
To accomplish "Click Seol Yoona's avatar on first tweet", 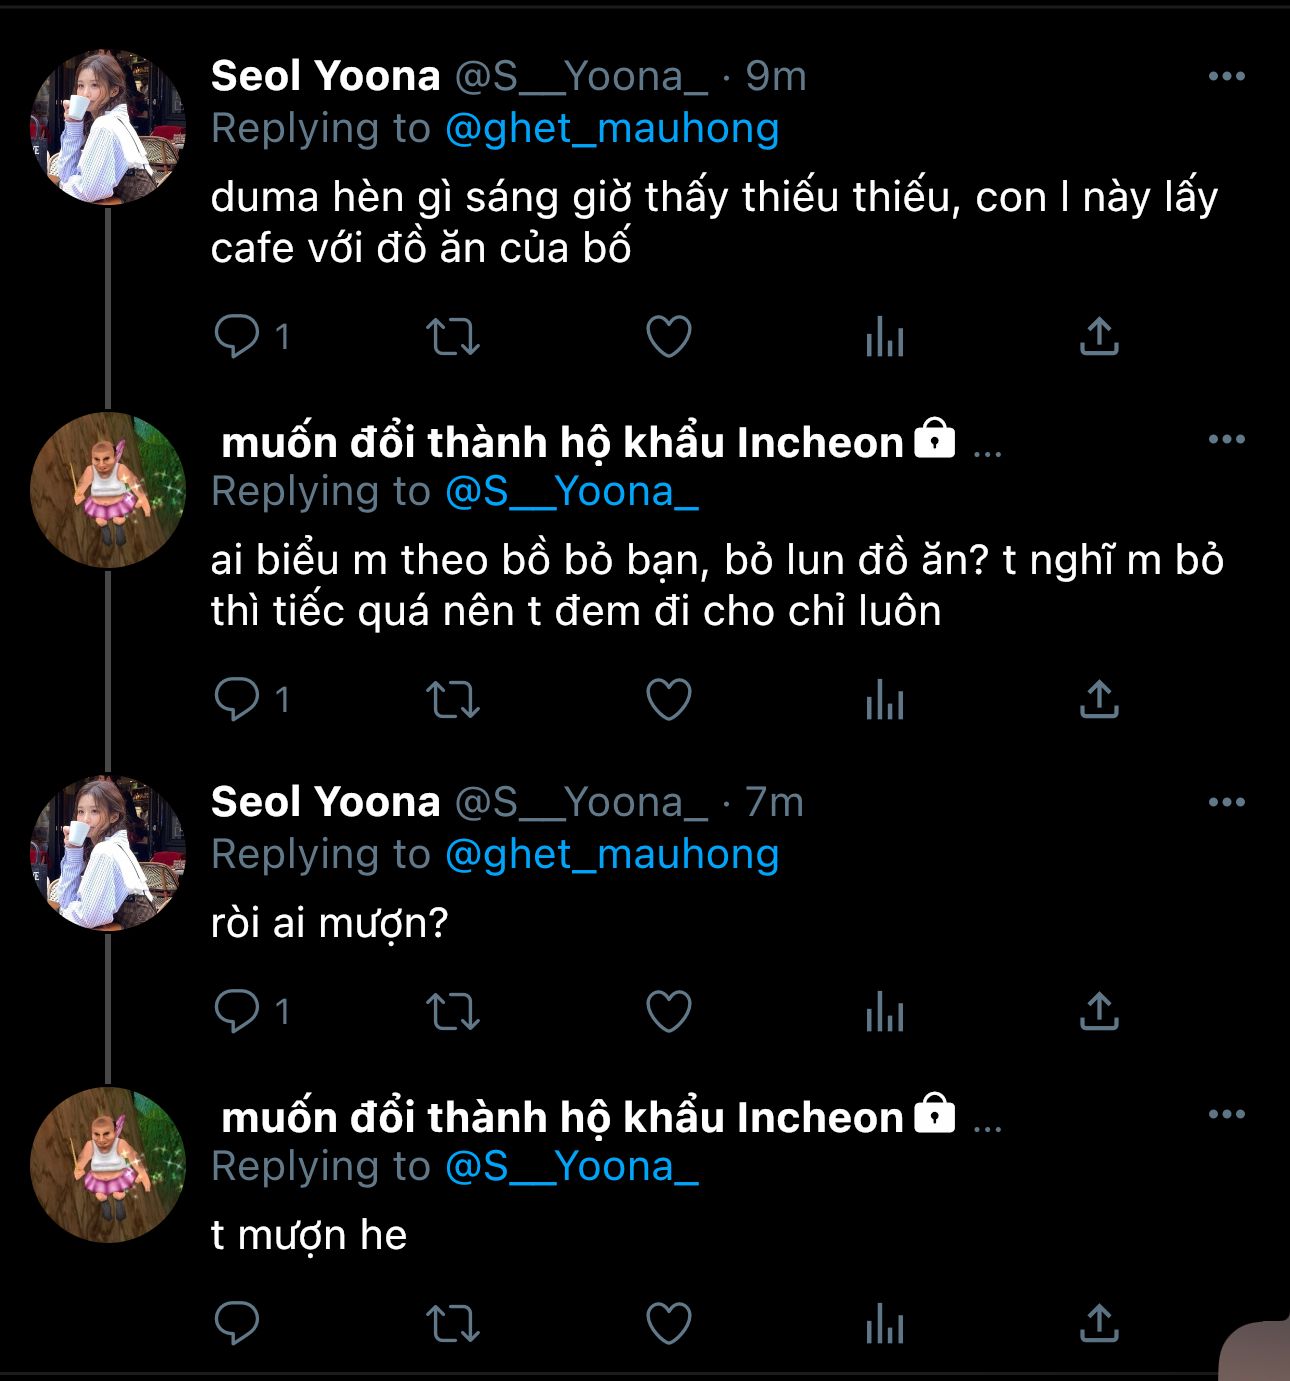I will (x=108, y=127).
